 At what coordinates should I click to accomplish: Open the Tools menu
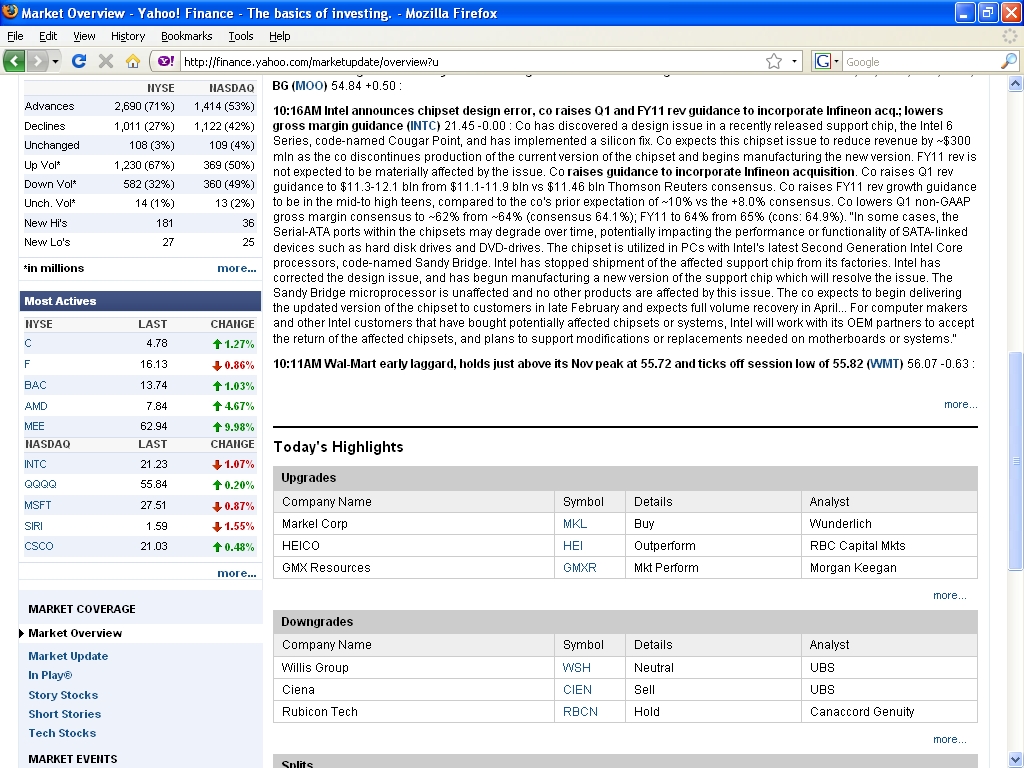241,36
